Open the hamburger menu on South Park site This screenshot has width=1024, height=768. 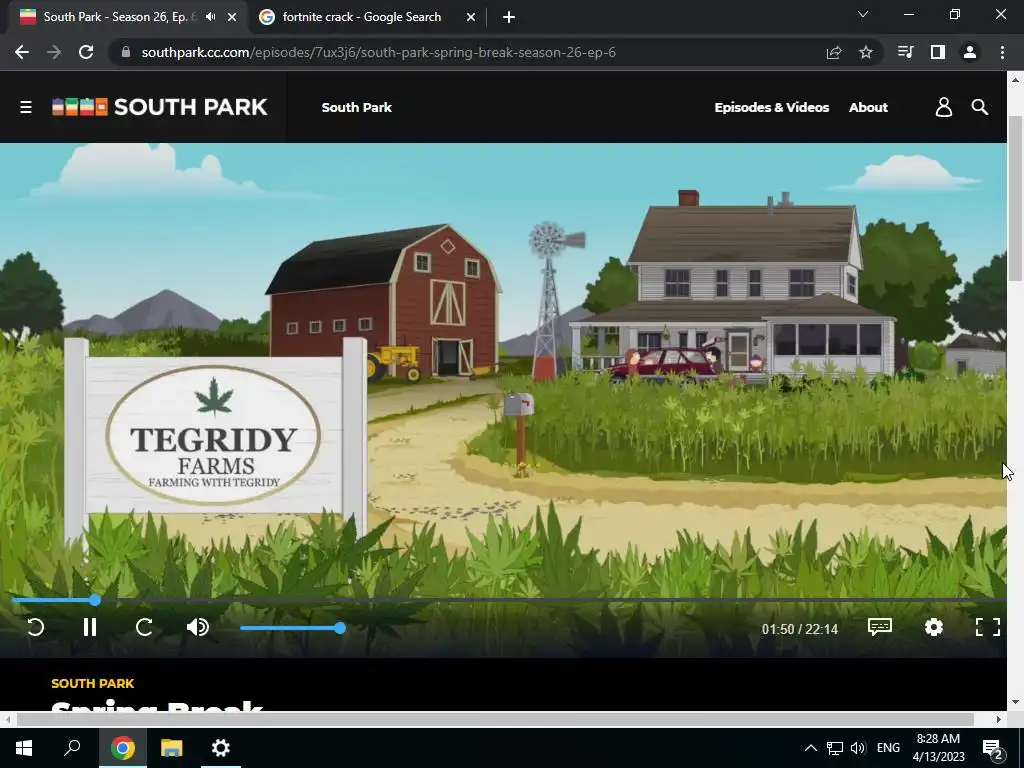tap(25, 107)
